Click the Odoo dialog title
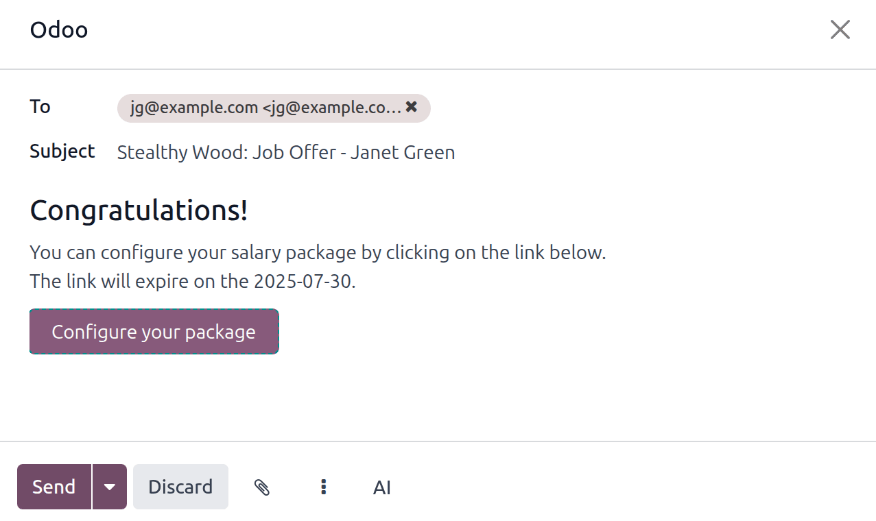 pyautogui.click(x=59, y=30)
